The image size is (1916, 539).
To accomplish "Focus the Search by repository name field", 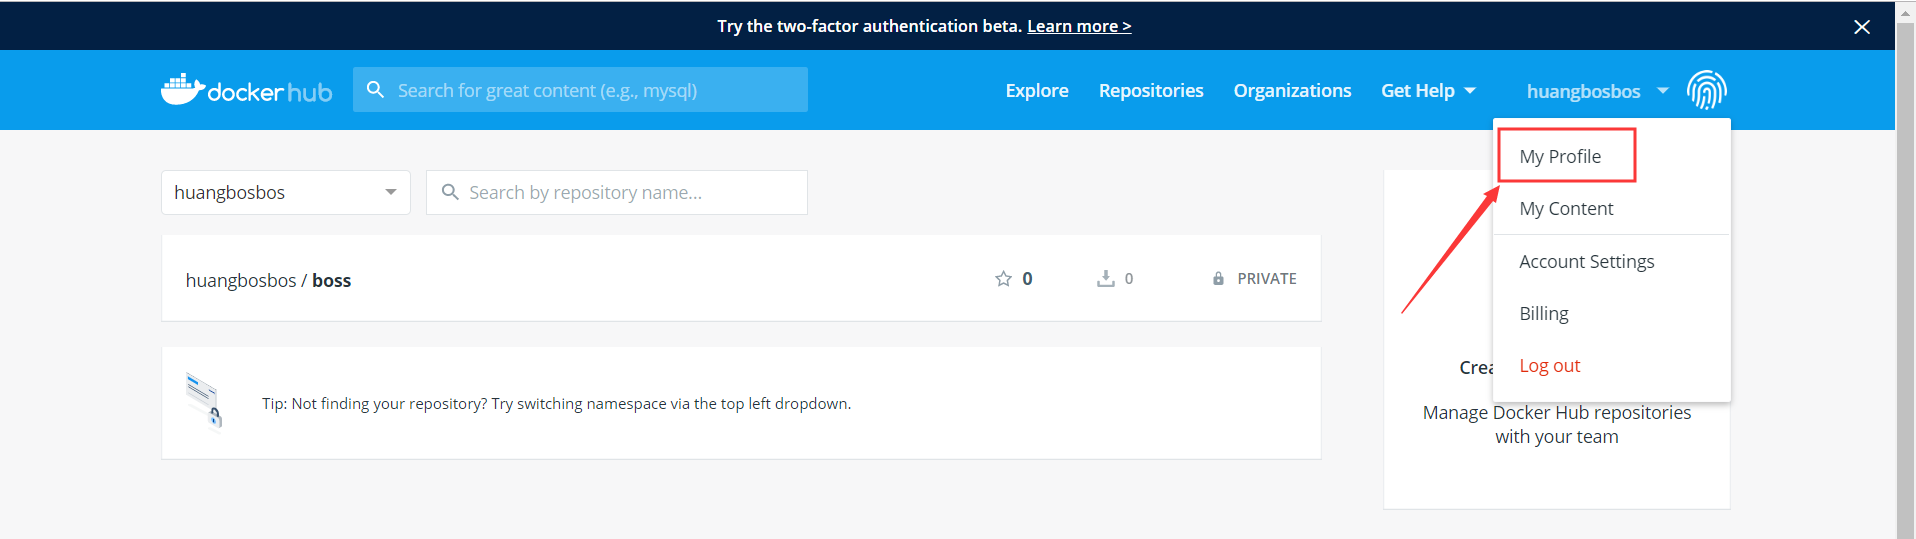I will click(x=617, y=192).
